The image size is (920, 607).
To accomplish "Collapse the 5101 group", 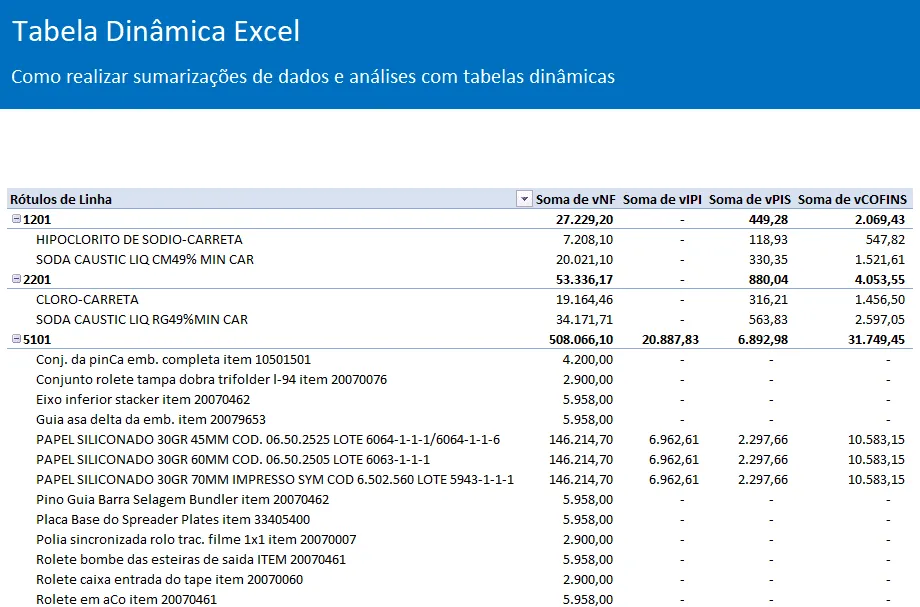I will (x=16, y=339).
